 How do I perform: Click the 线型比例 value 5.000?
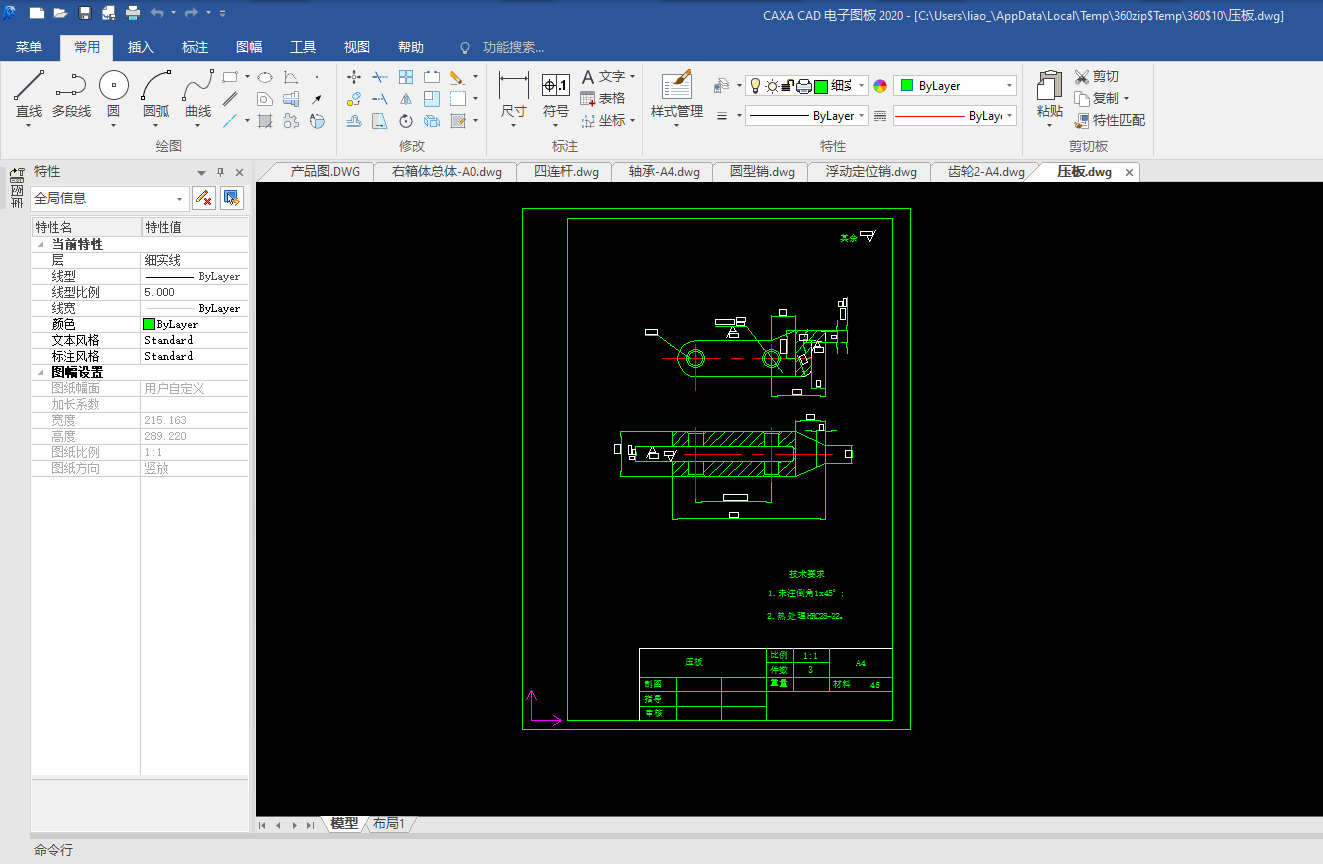(x=194, y=292)
